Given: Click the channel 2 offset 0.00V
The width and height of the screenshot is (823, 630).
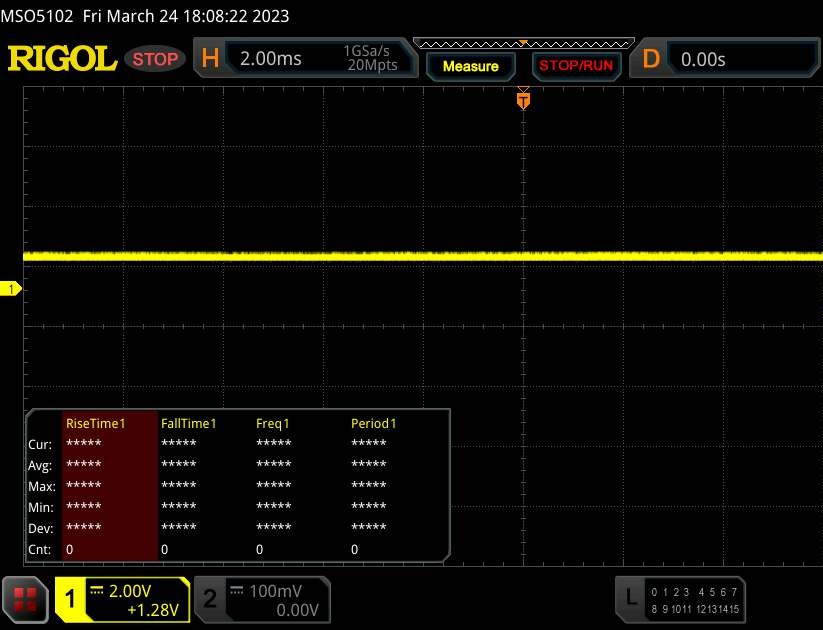Looking at the screenshot, I should (297, 610).
